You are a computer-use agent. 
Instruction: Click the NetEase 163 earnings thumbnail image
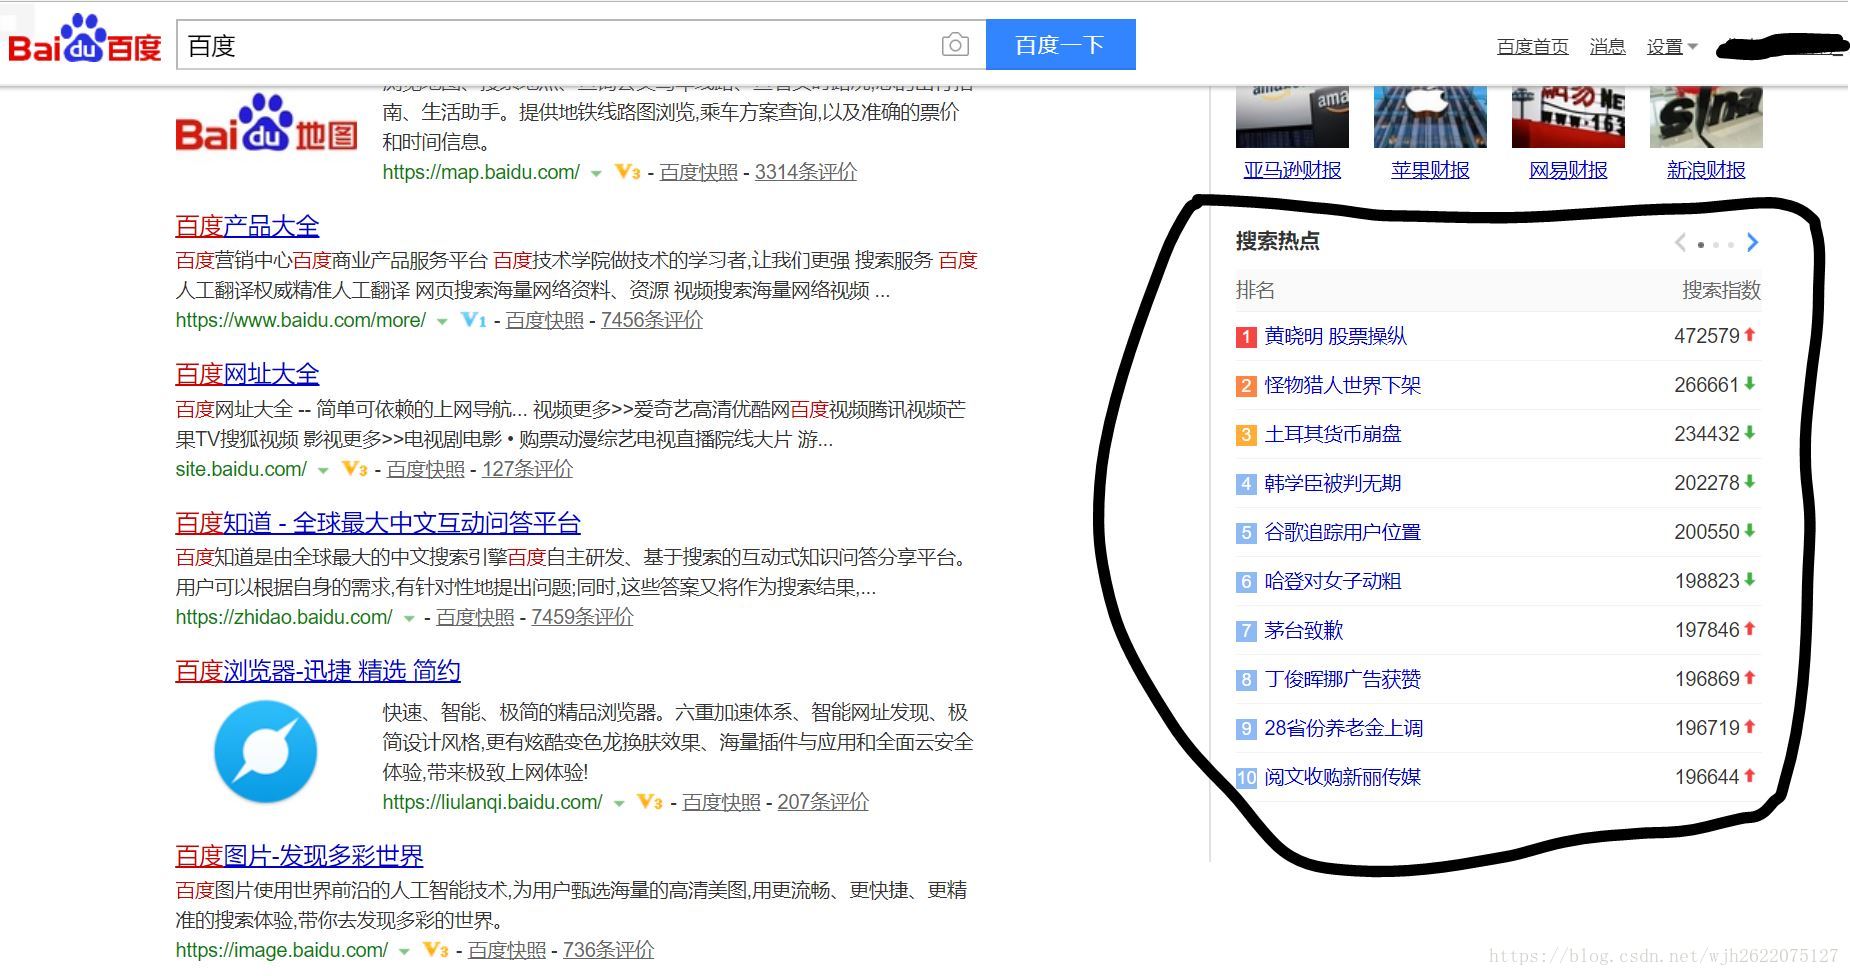pyautogui.click(x=1568, y=117)
